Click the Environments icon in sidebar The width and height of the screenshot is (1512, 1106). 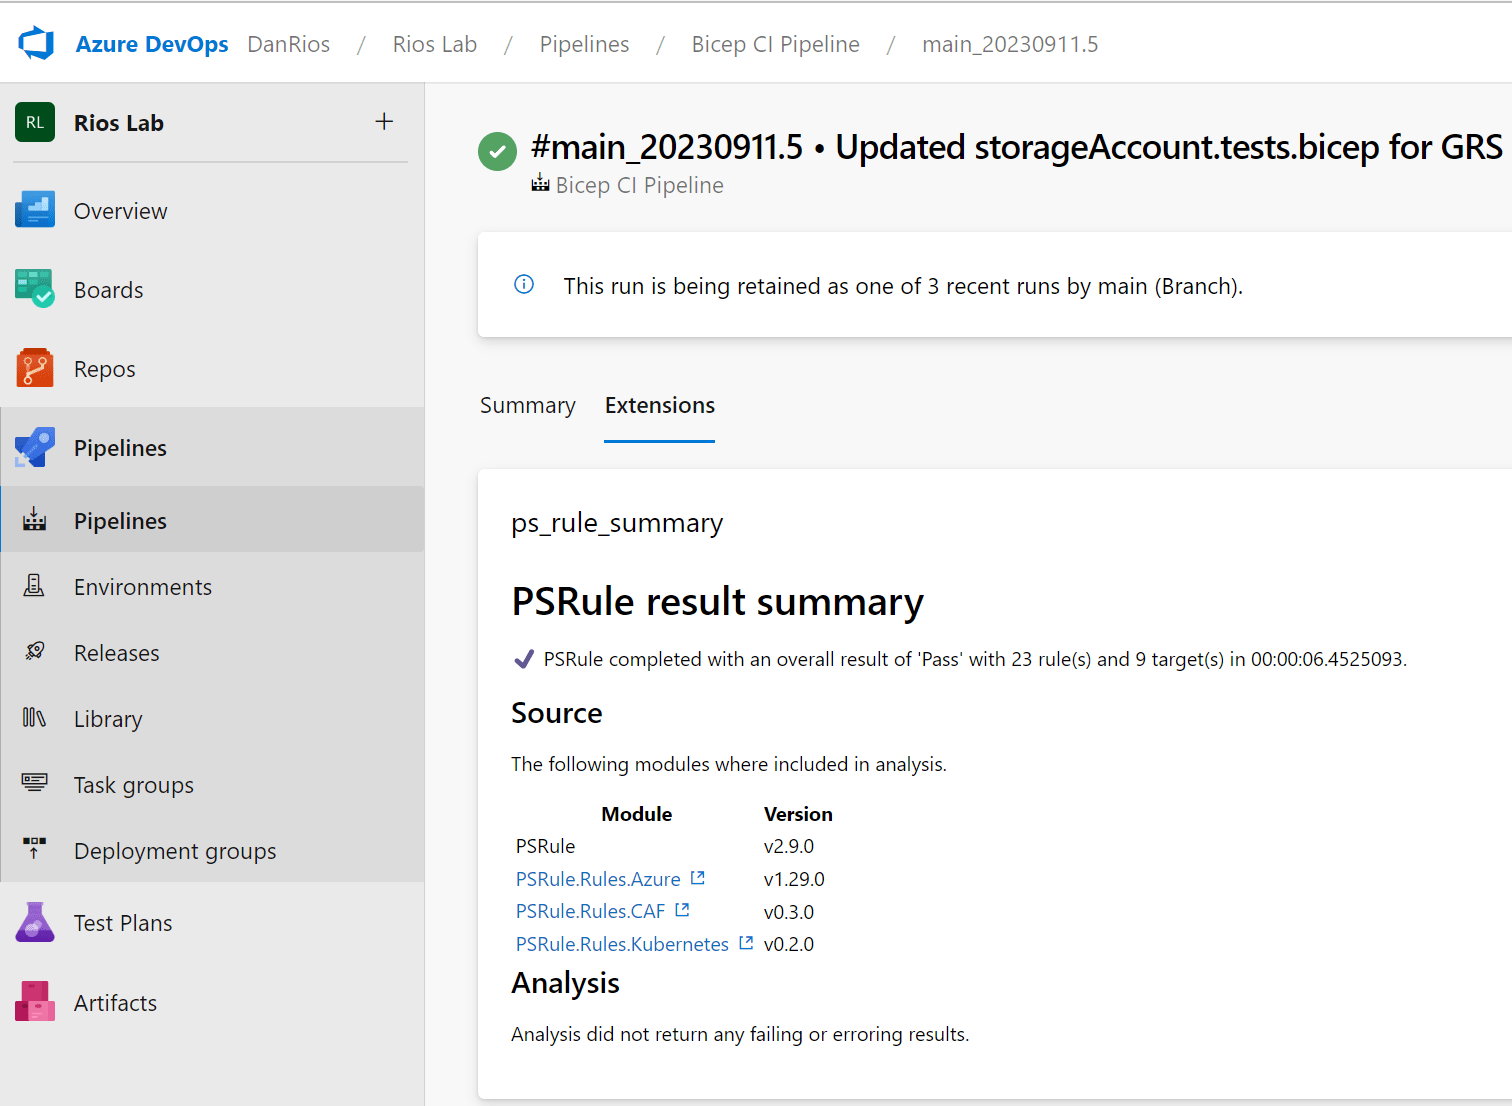pos(35,586)
